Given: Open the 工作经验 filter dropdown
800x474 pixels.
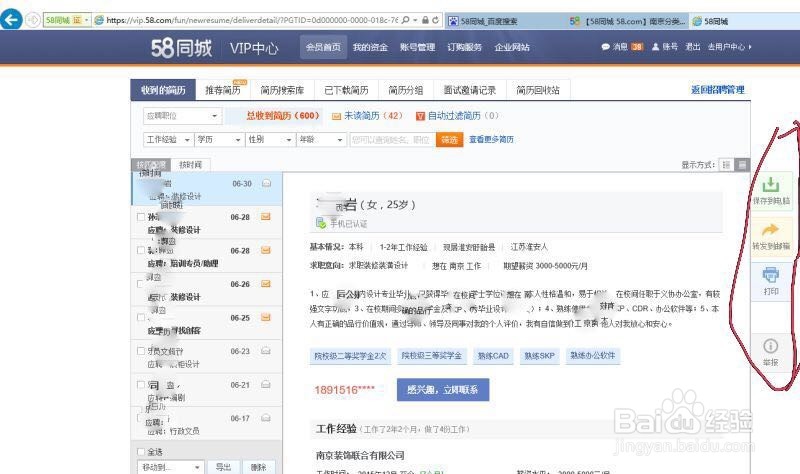Looking at the screenshot, I should 168,139.
